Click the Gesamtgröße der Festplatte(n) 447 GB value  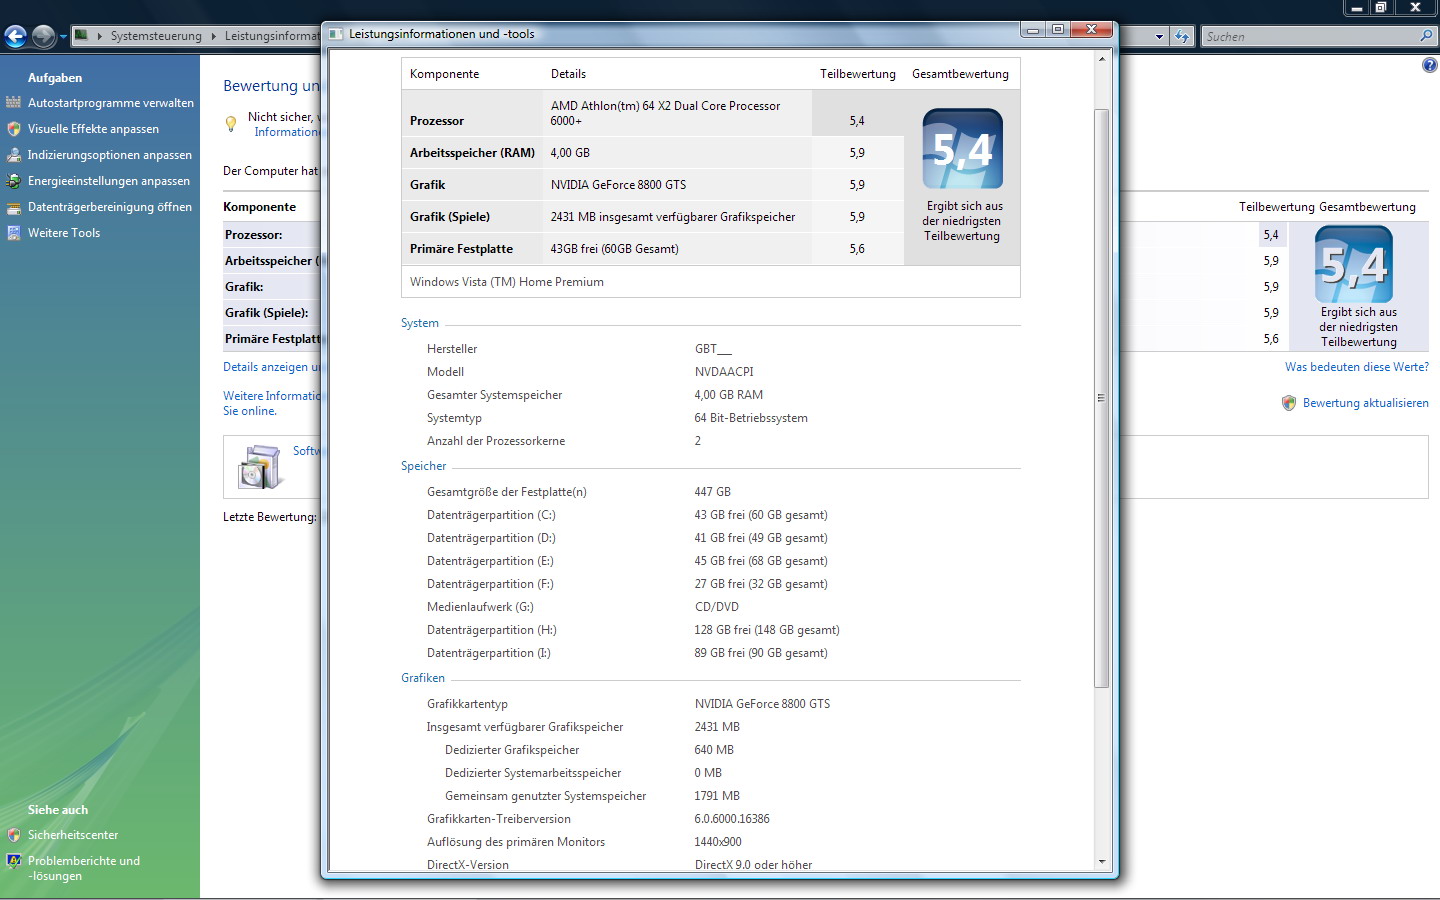pos(713,492)
